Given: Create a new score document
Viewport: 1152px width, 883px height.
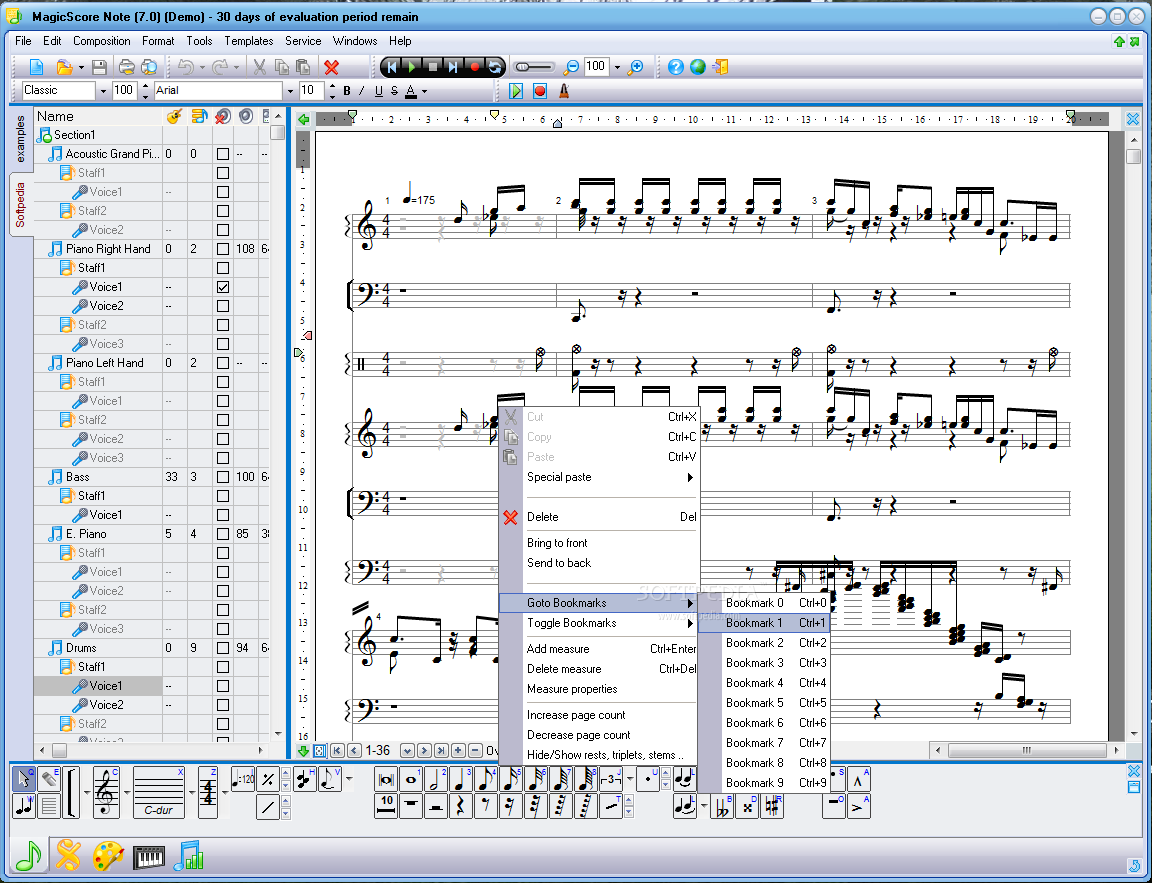Looking at the screenshot, I should click(36, 67).
